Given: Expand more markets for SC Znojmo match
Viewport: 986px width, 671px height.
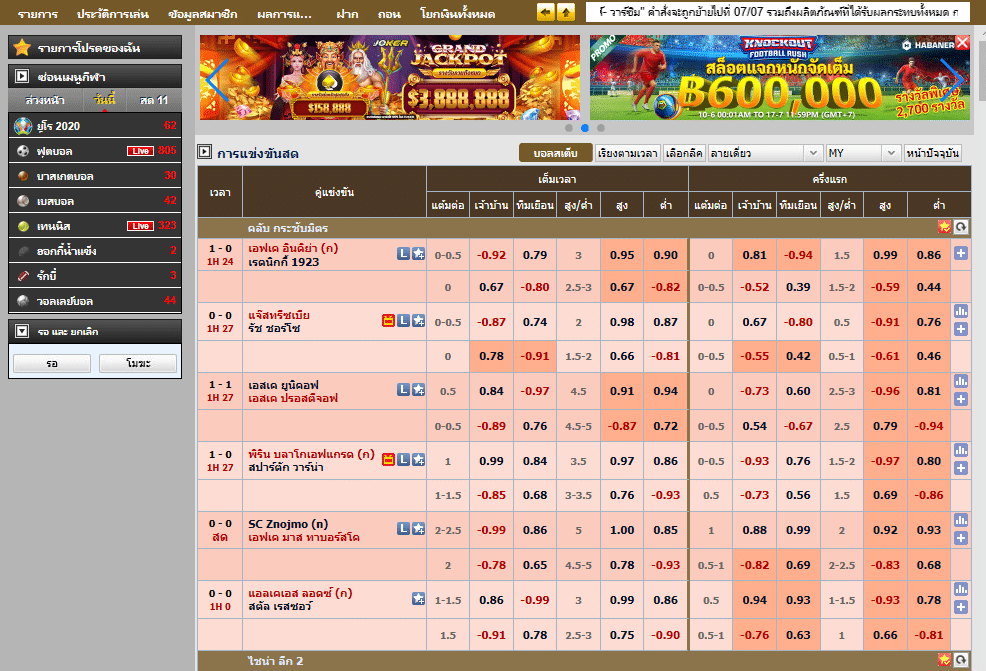Looking at the screenshot, I should pos(961,538).
